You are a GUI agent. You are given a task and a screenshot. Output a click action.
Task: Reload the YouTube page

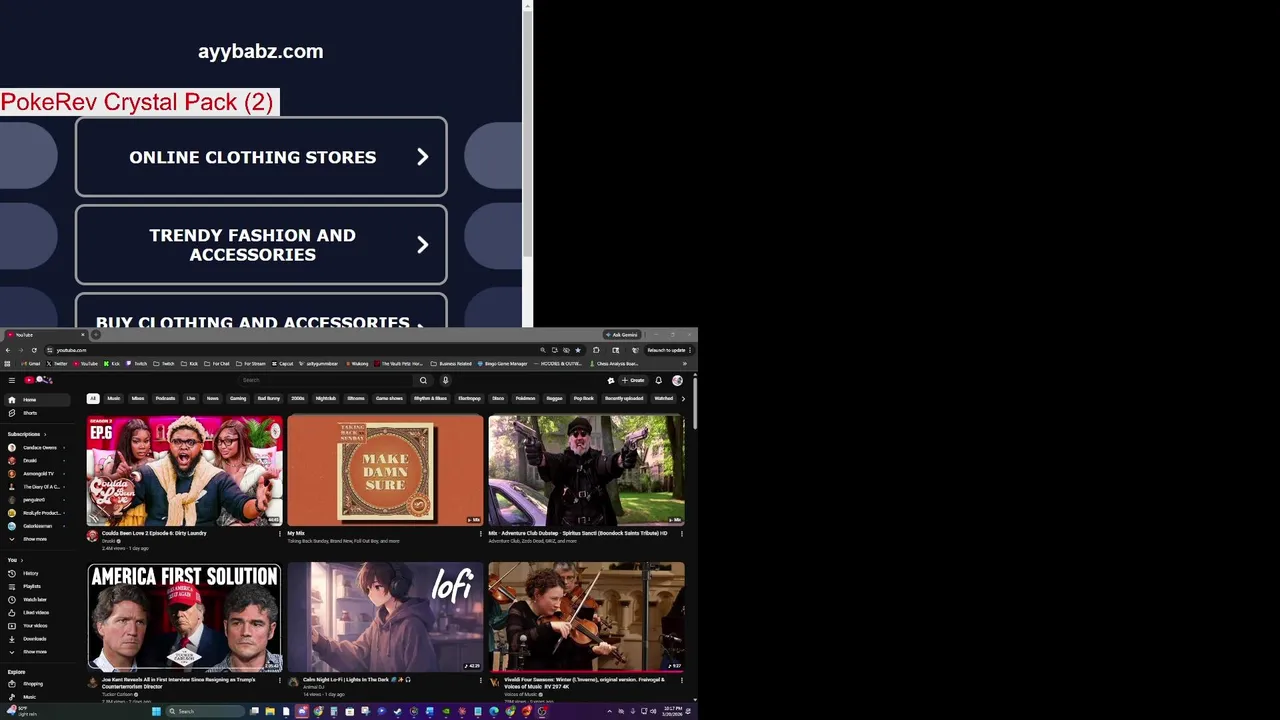(x=34, y=350)
